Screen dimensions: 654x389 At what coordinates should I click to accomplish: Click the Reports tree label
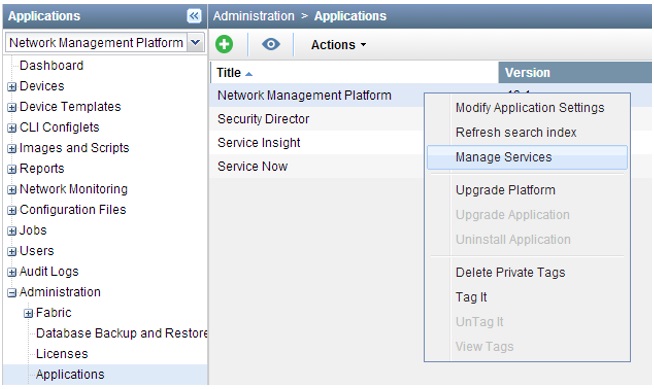click(42, 168)
